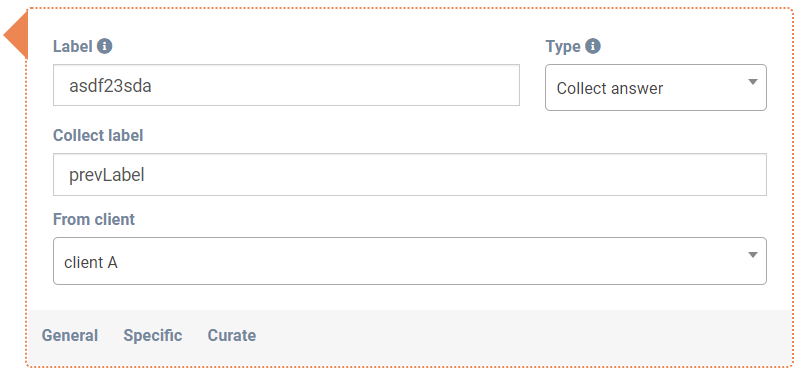This screenshot has width=804, height=378.
Task: Click the orange triangle pointer on panel edge
Action: tap(15, 35)
